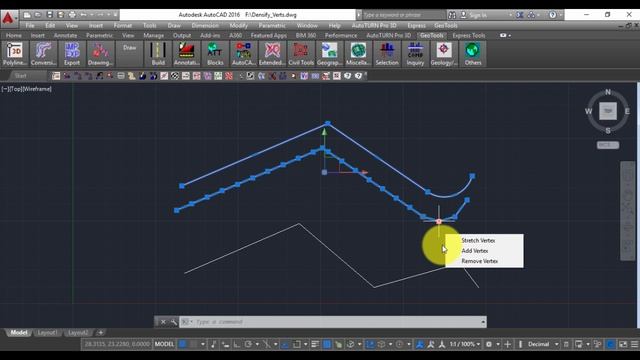Toggle the grid display in status bar
The image size is (640, 360).
182,344
